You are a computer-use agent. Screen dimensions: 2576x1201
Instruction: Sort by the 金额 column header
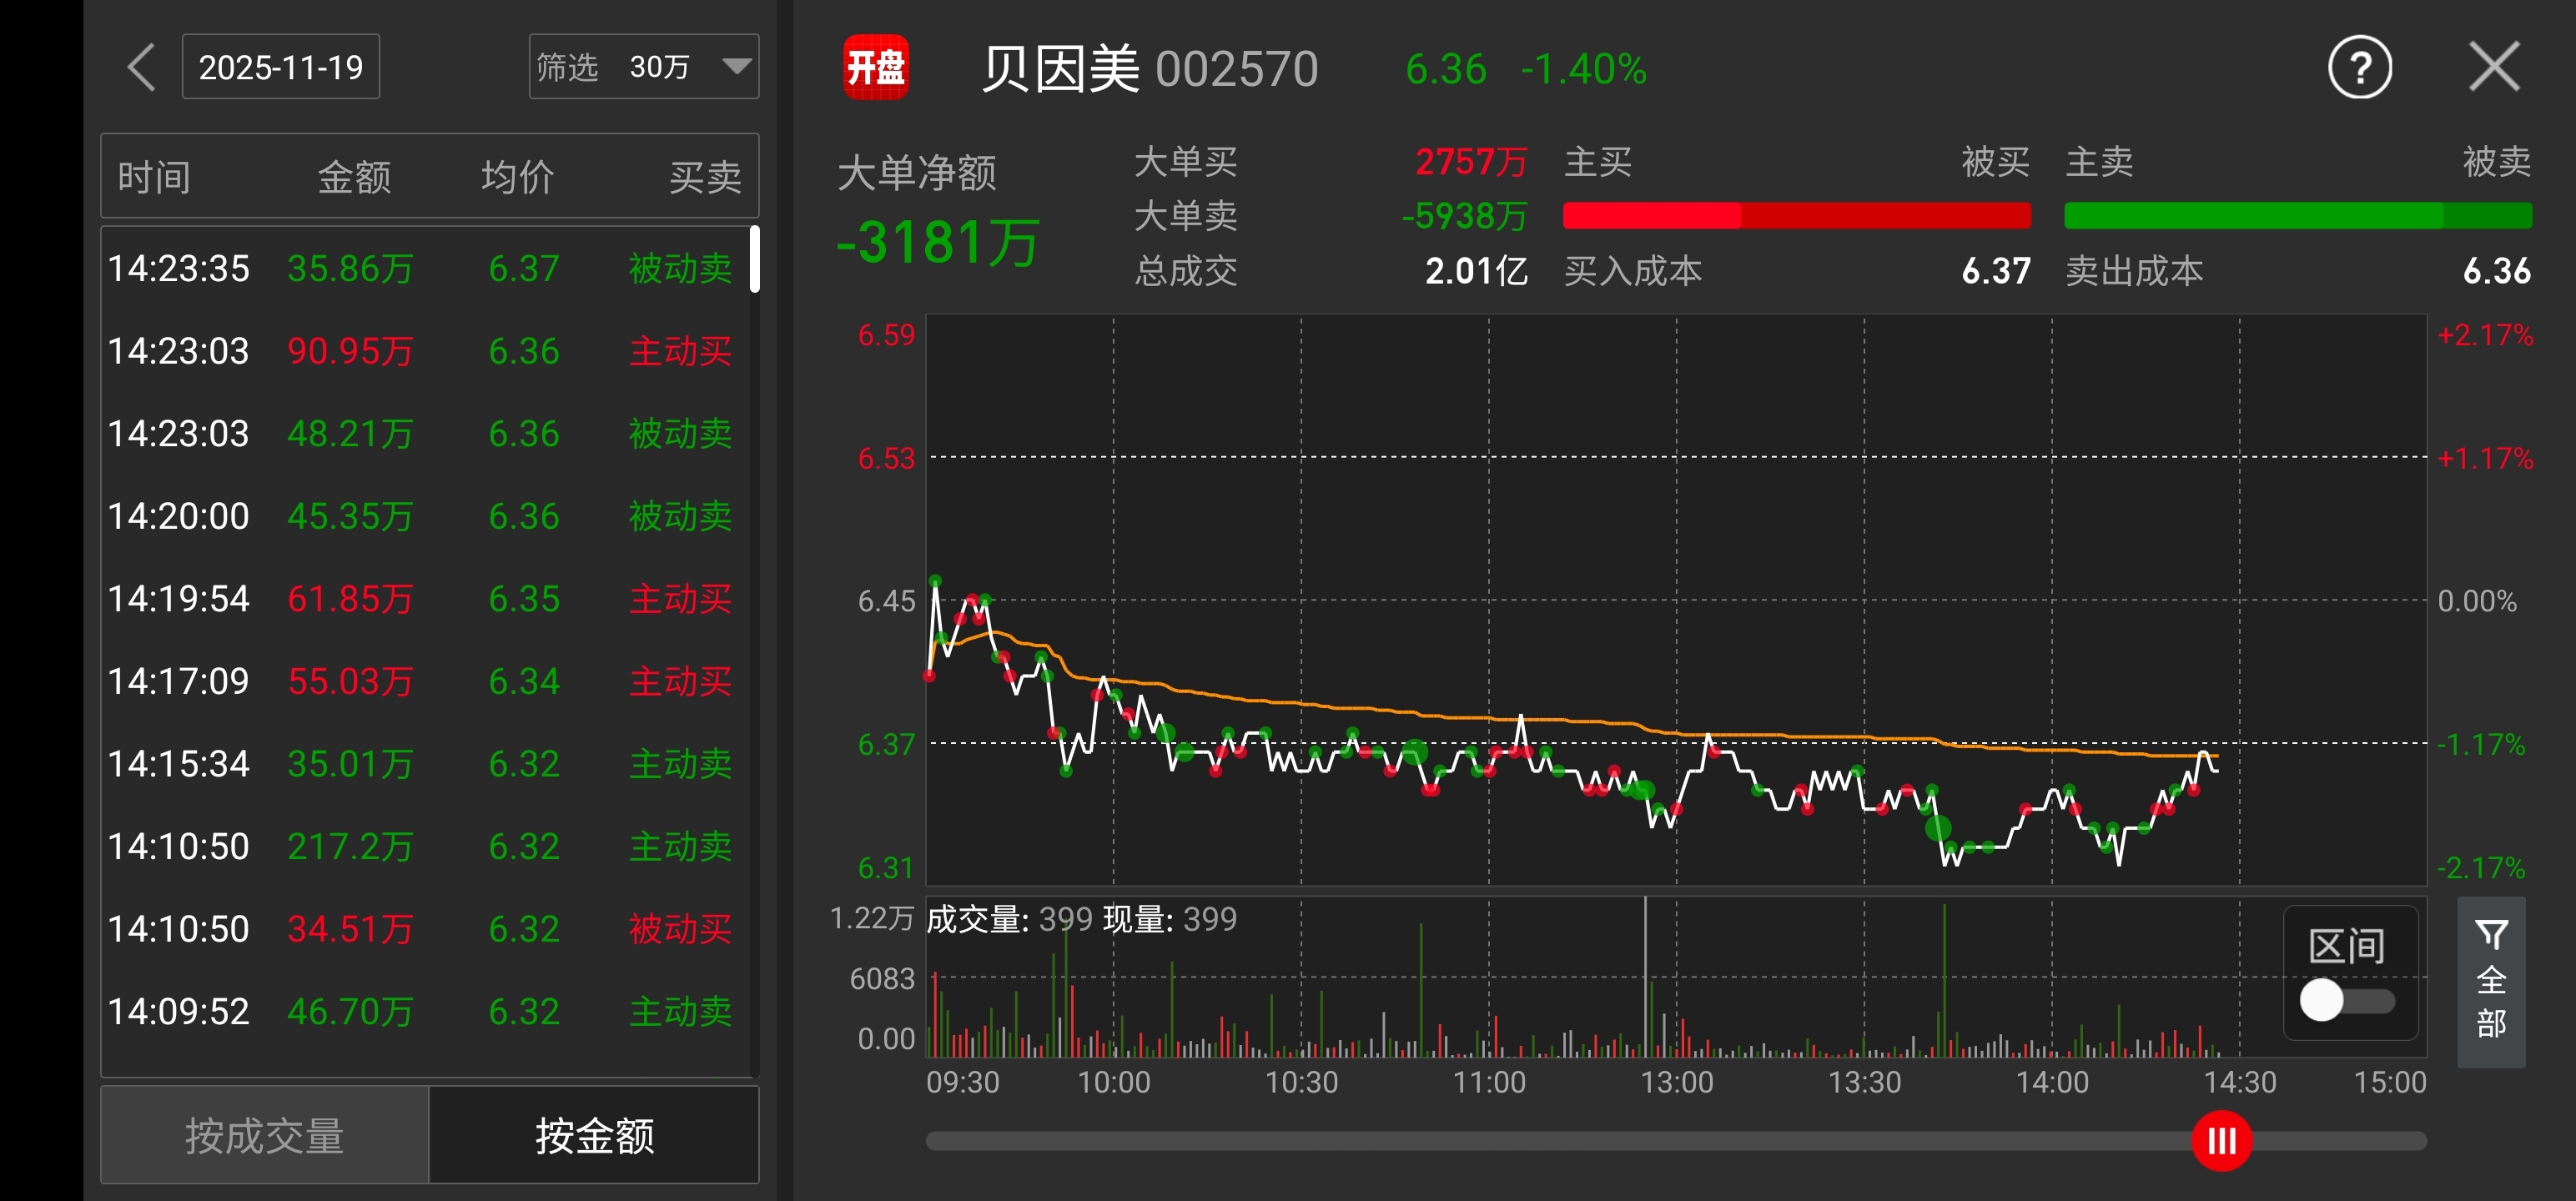click(x=354, y=177)
